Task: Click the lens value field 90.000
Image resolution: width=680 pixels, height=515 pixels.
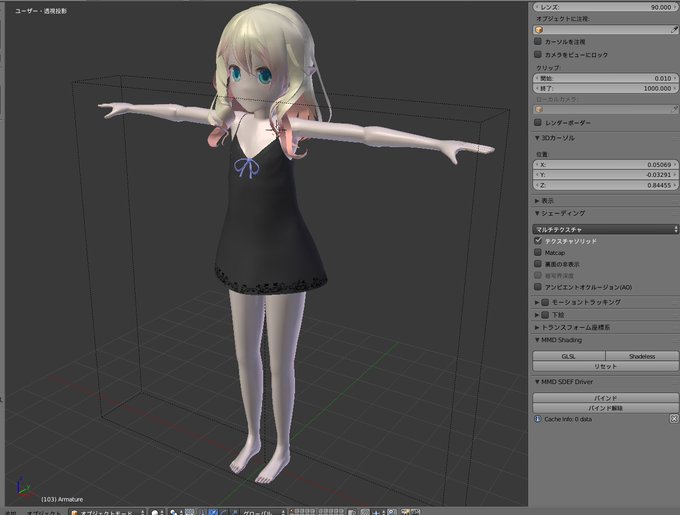Action: pos(605,7)
